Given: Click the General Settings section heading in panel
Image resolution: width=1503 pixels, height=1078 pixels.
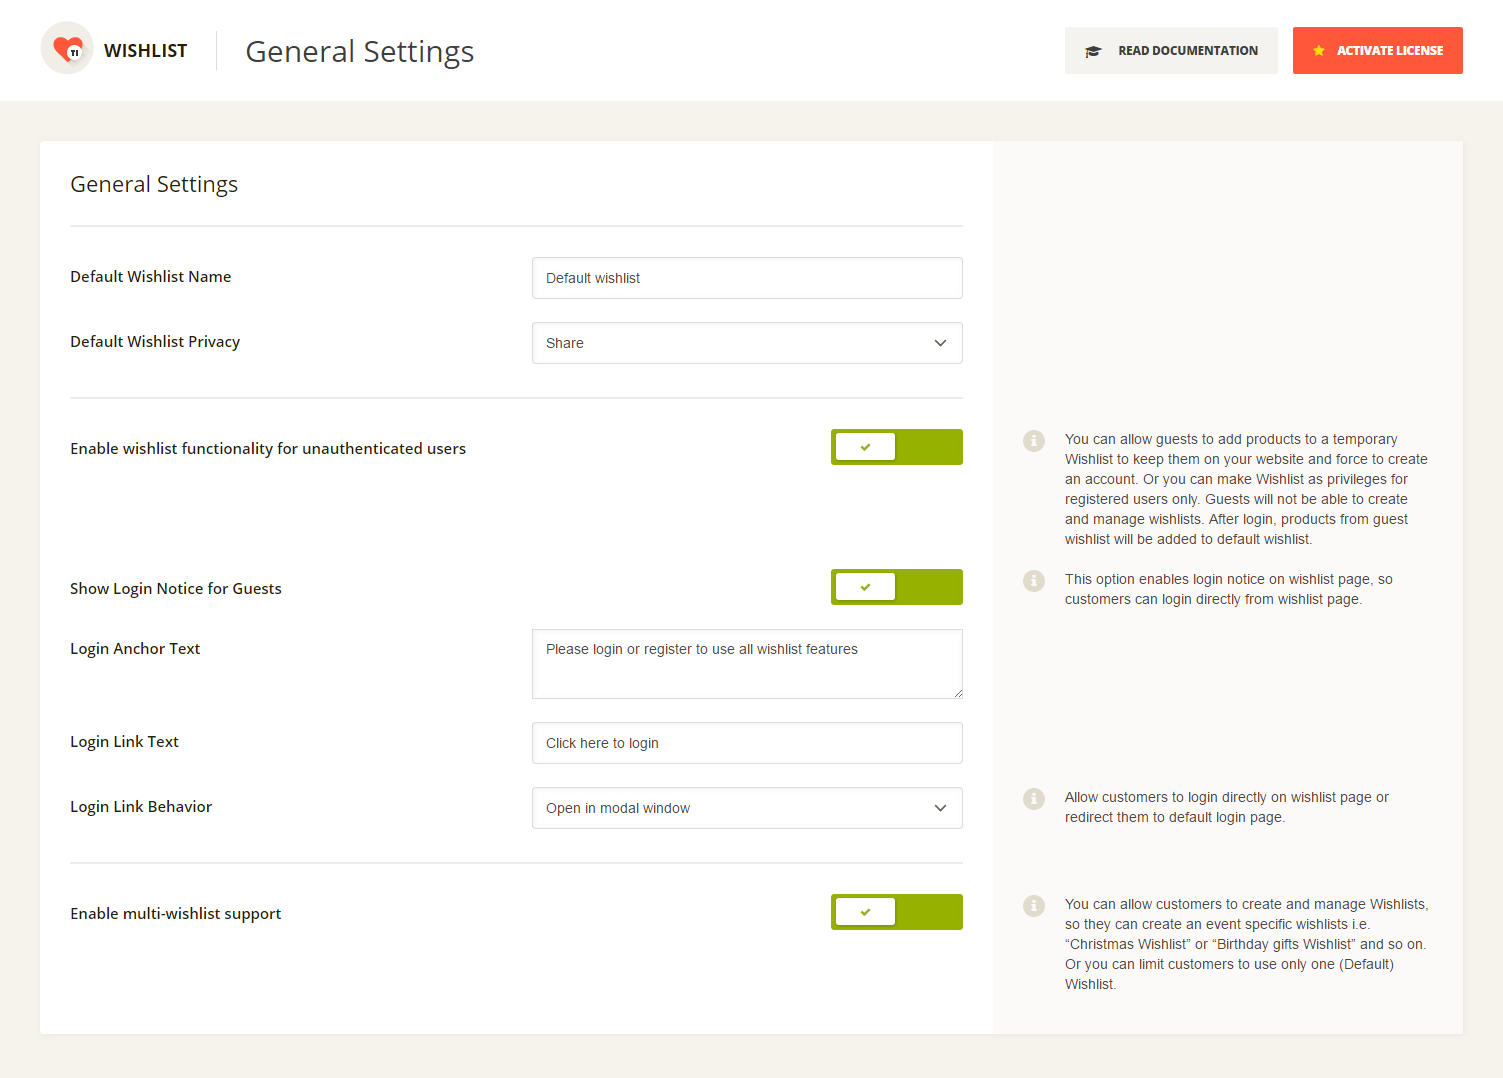Looking at the screenshot, I should tap(154, 185).
